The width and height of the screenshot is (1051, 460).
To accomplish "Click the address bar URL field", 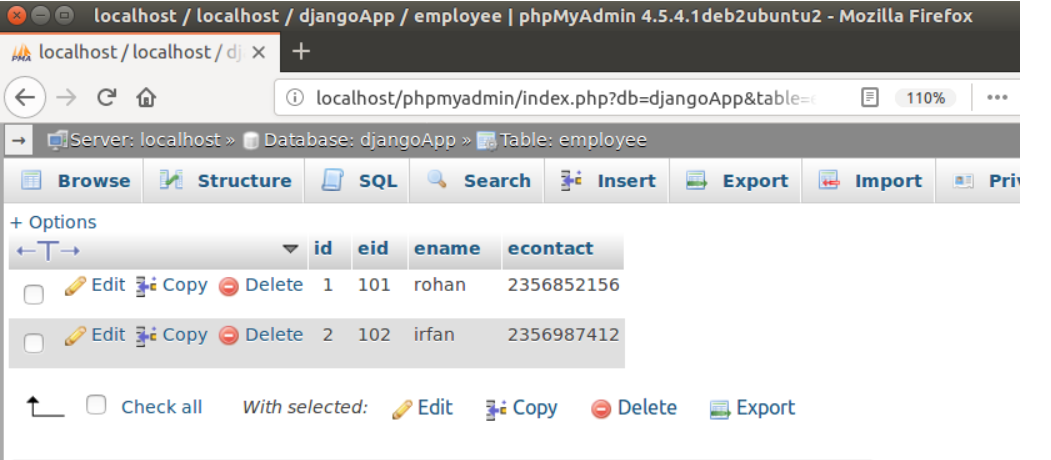I will 566,99.
